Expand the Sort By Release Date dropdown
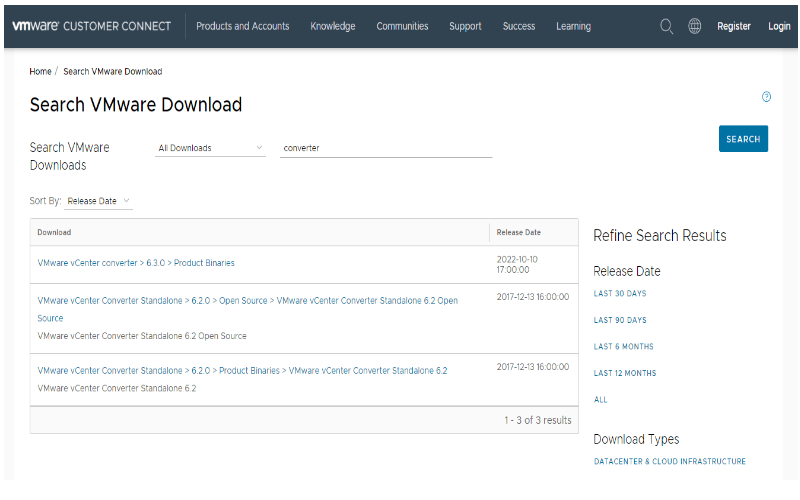The width and height of the screenshot is (800, 500). tap(98, 201)
